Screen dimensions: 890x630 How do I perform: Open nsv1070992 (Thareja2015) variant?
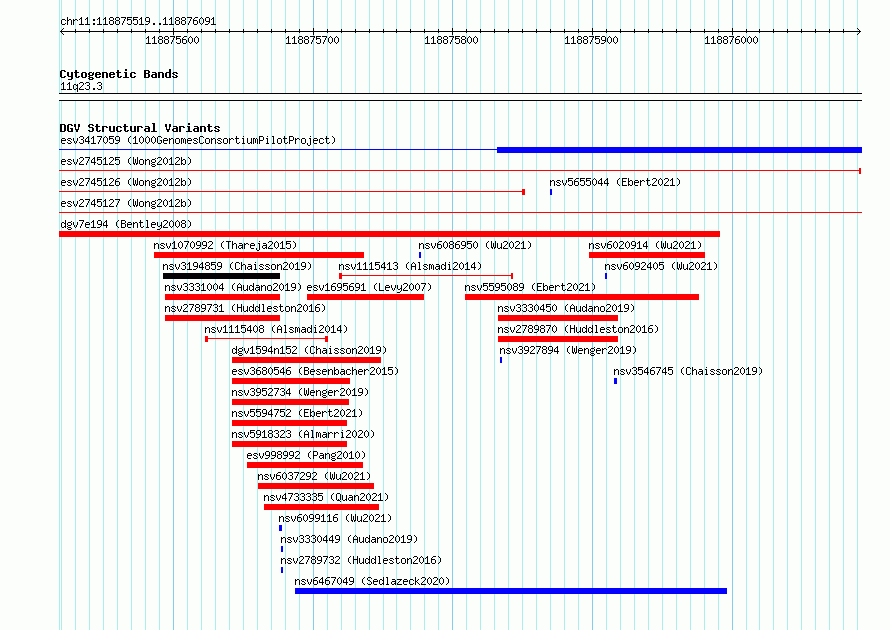pos(225,245)
